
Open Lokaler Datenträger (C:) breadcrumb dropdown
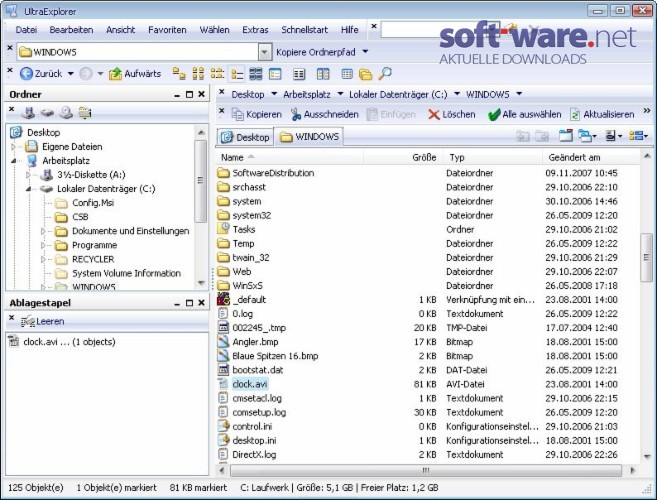(457, 94)
